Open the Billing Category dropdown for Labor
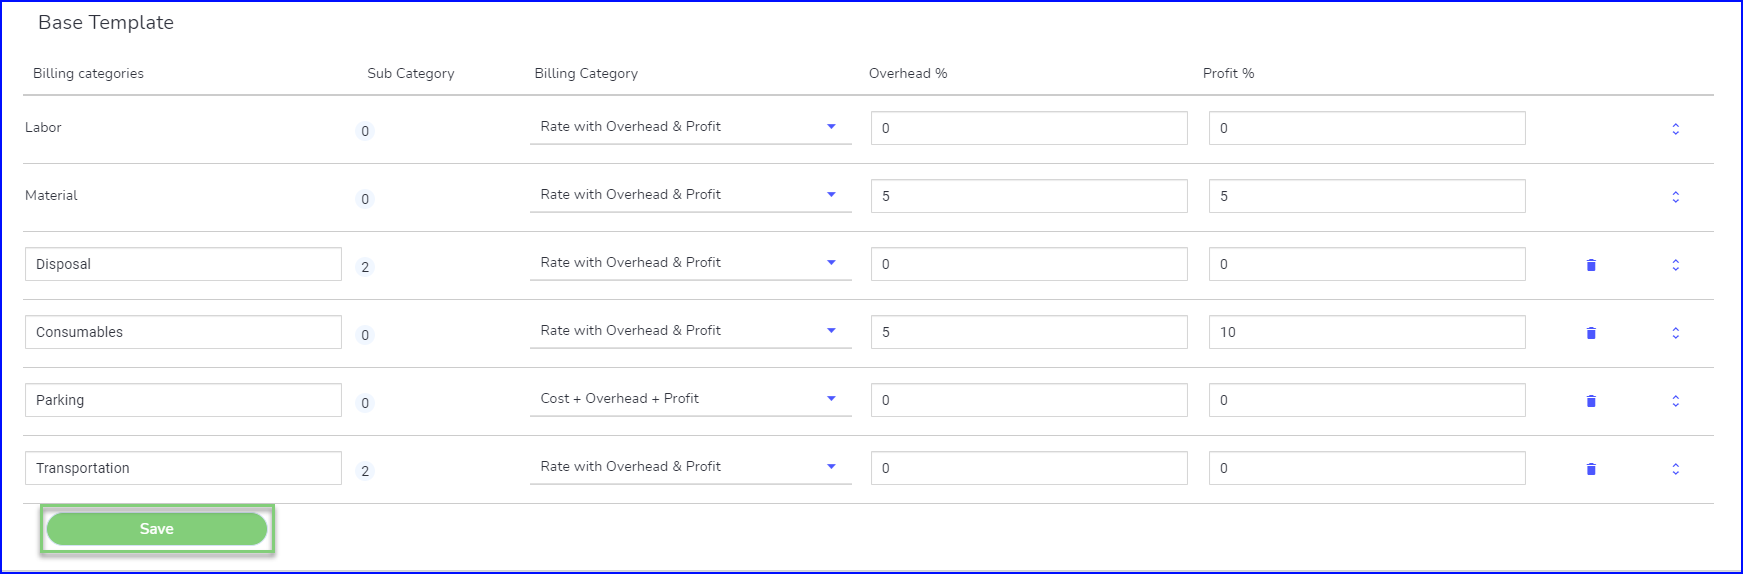 pyautogui.click(x=690, y=127)
